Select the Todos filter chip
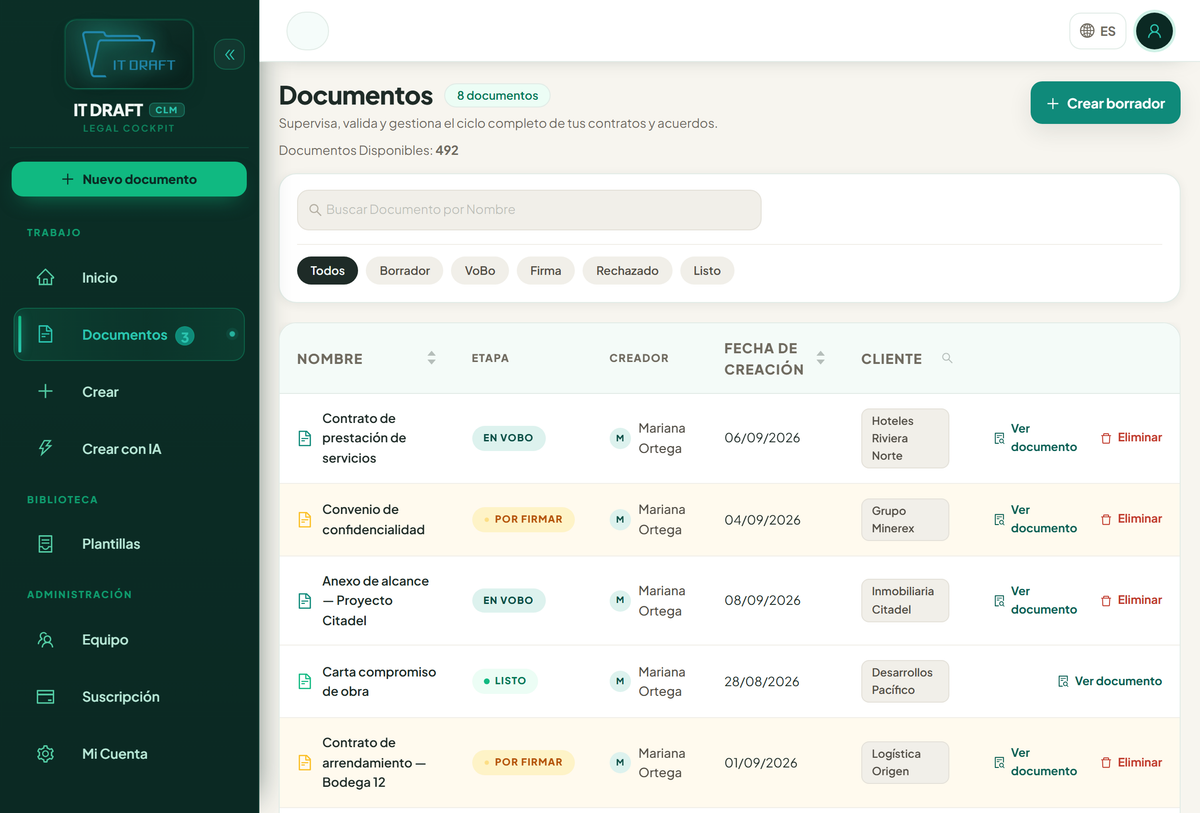Viewport: 1200px width, 813px height. click(327, 271)
